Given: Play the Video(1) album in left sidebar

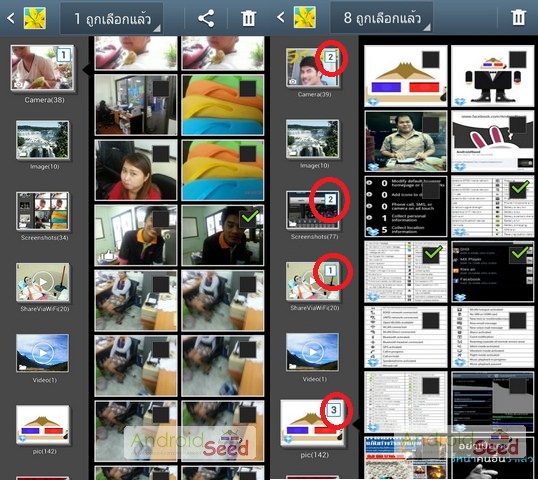Looking at the screenshot, I should tap(43, 353).
